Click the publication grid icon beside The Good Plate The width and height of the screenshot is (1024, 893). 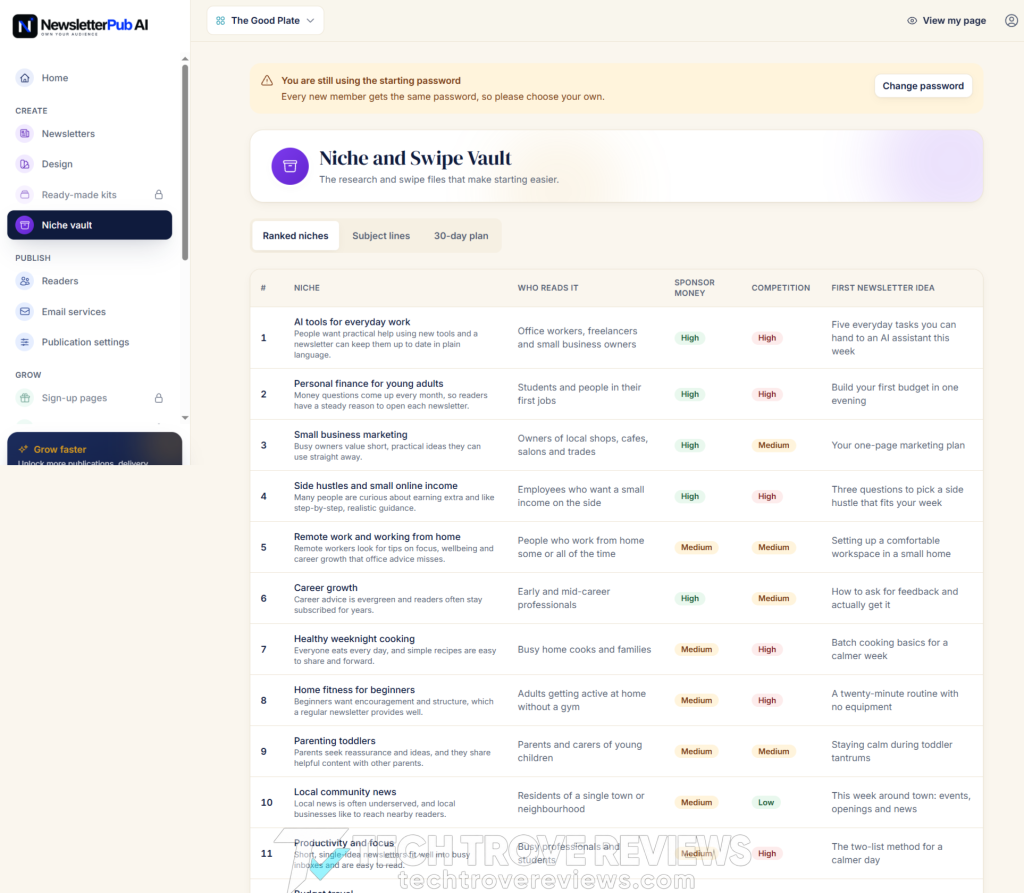click(x=221, y=21)
